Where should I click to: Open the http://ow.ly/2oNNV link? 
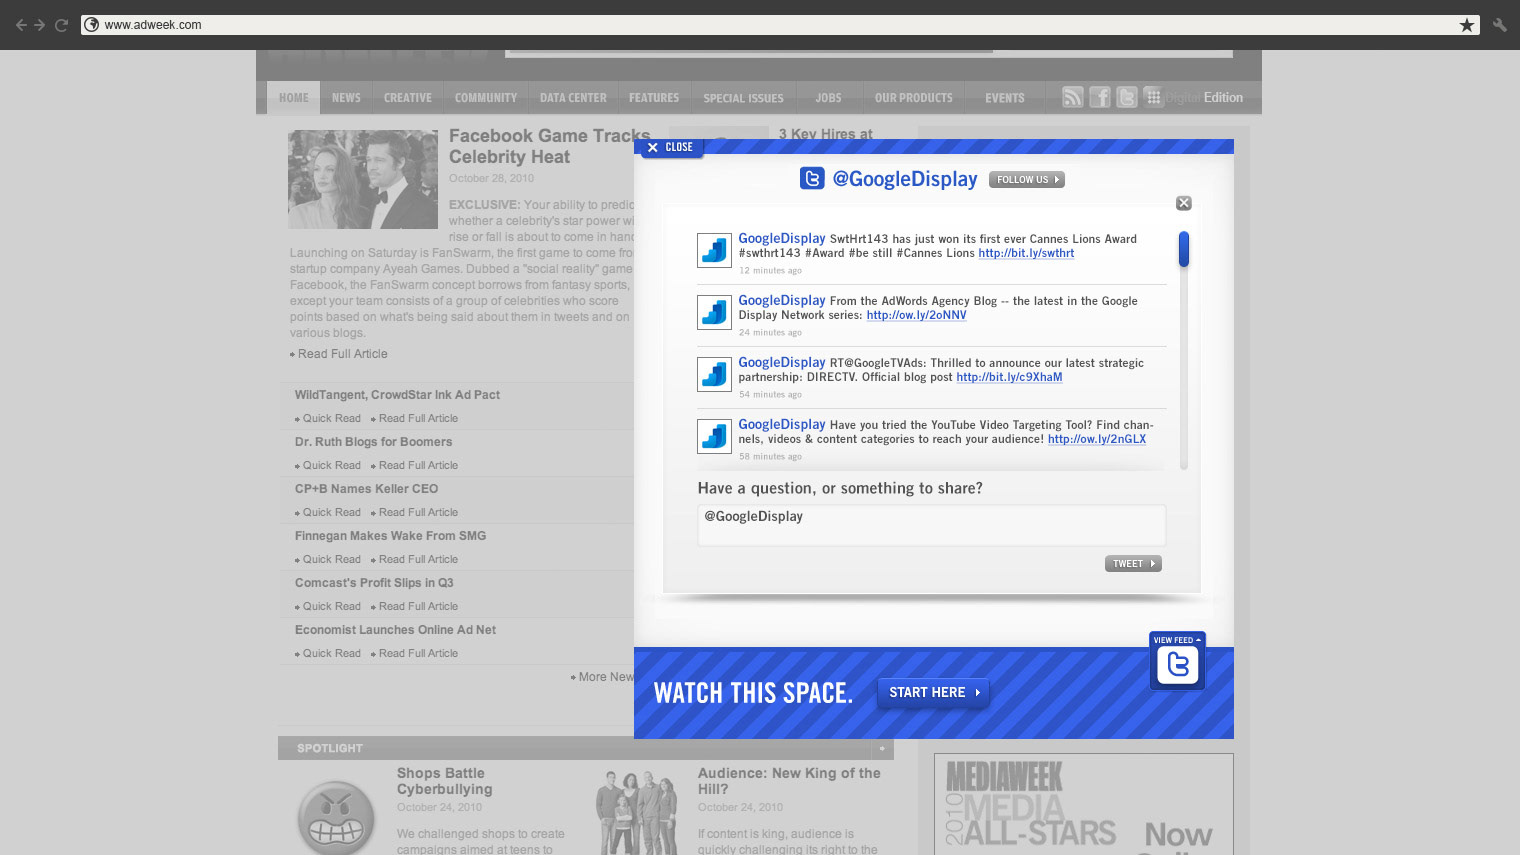click(x=916, y=315)
